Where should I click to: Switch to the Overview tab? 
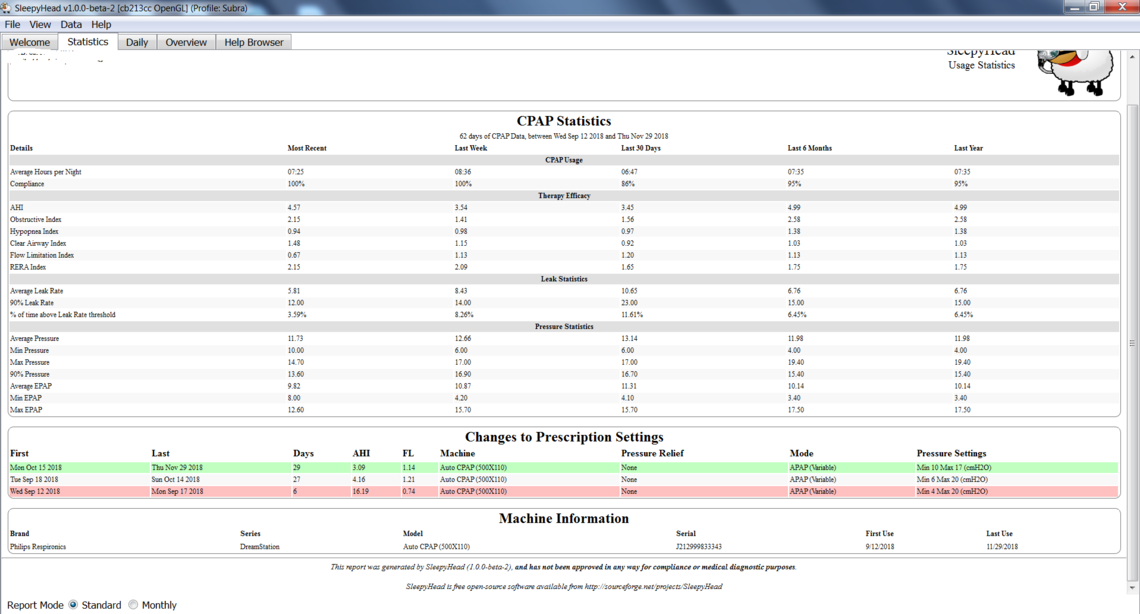186,42
